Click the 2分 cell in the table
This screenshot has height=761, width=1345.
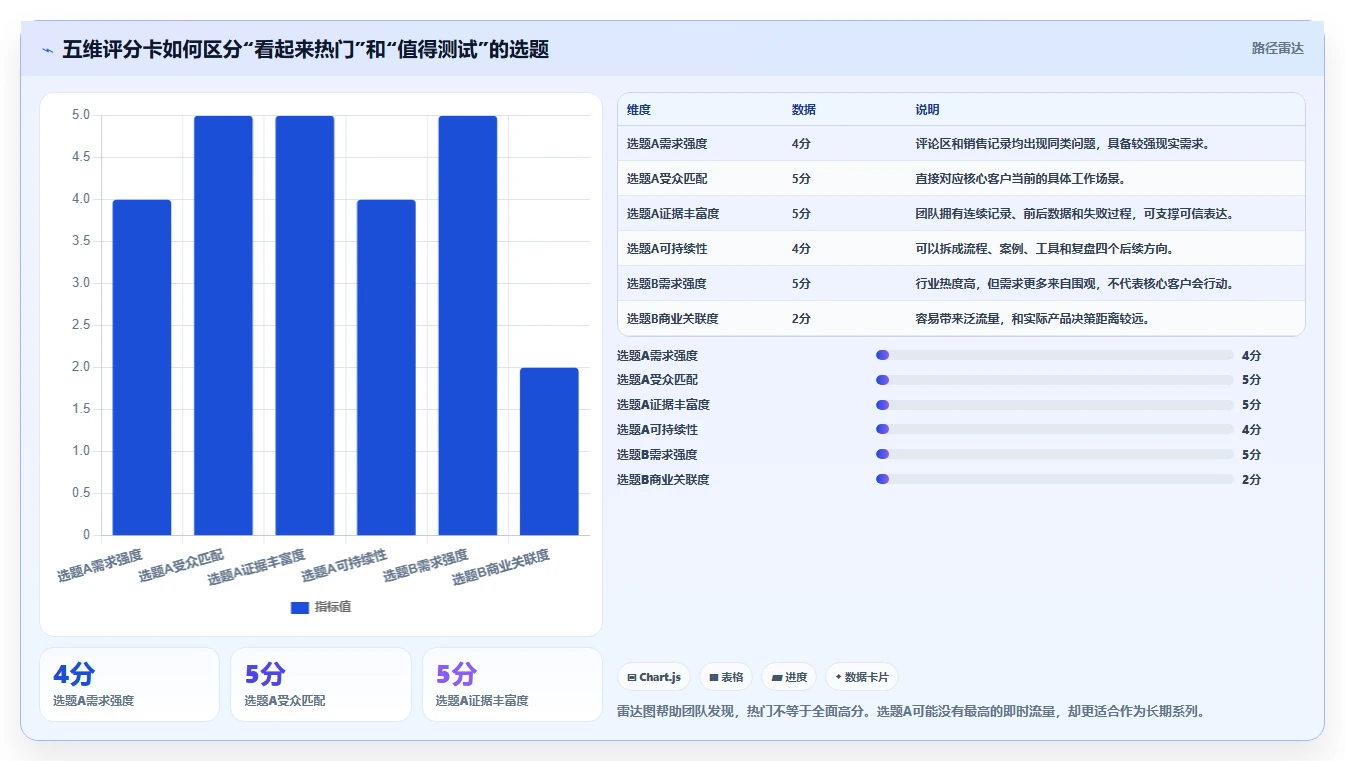[801, 319]
